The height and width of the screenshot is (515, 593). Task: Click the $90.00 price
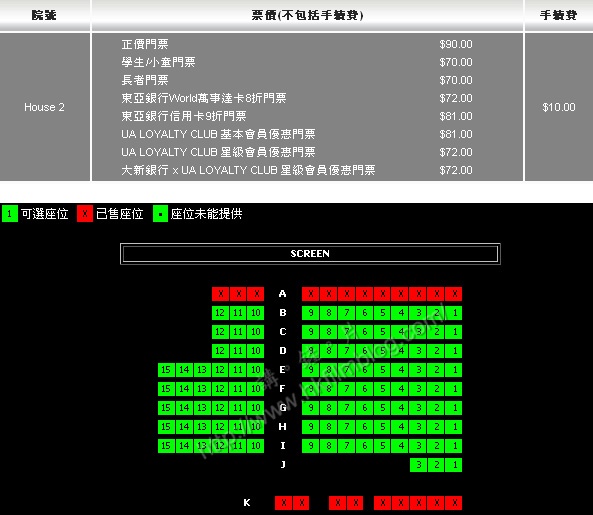coord(456,44)
